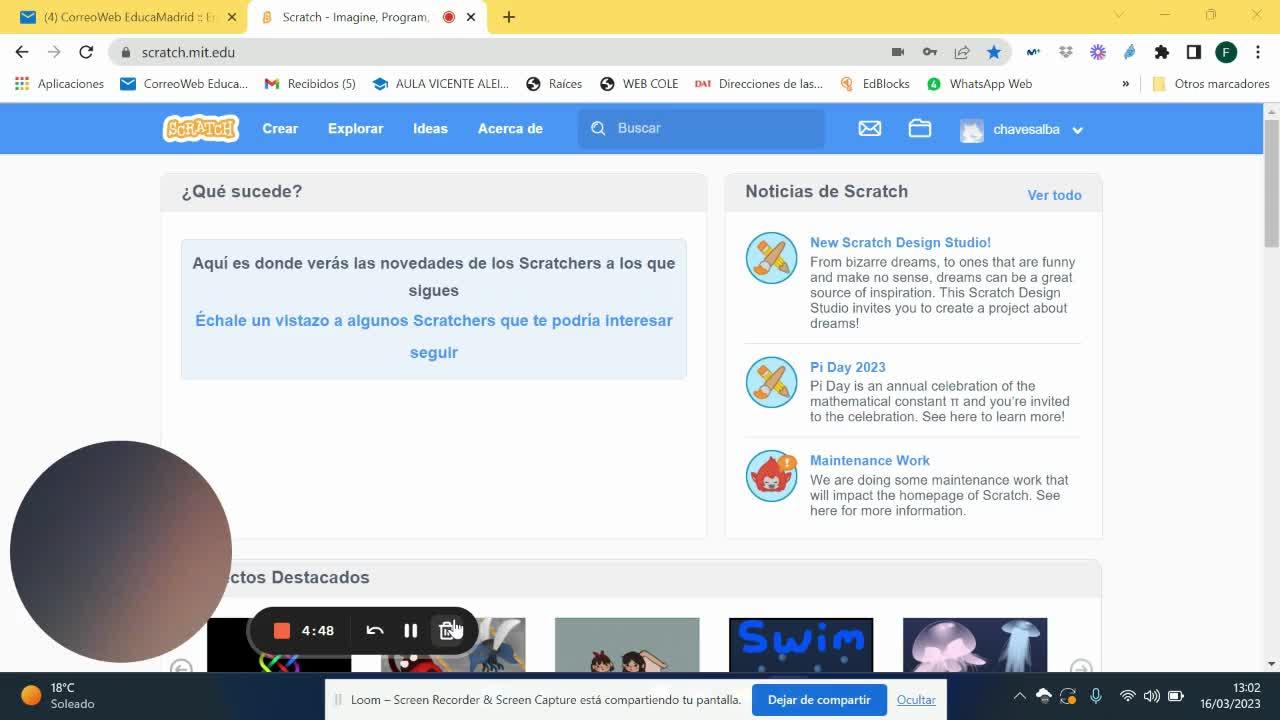
Task: Open the share page icon in address bar
Action: (962, 52)
